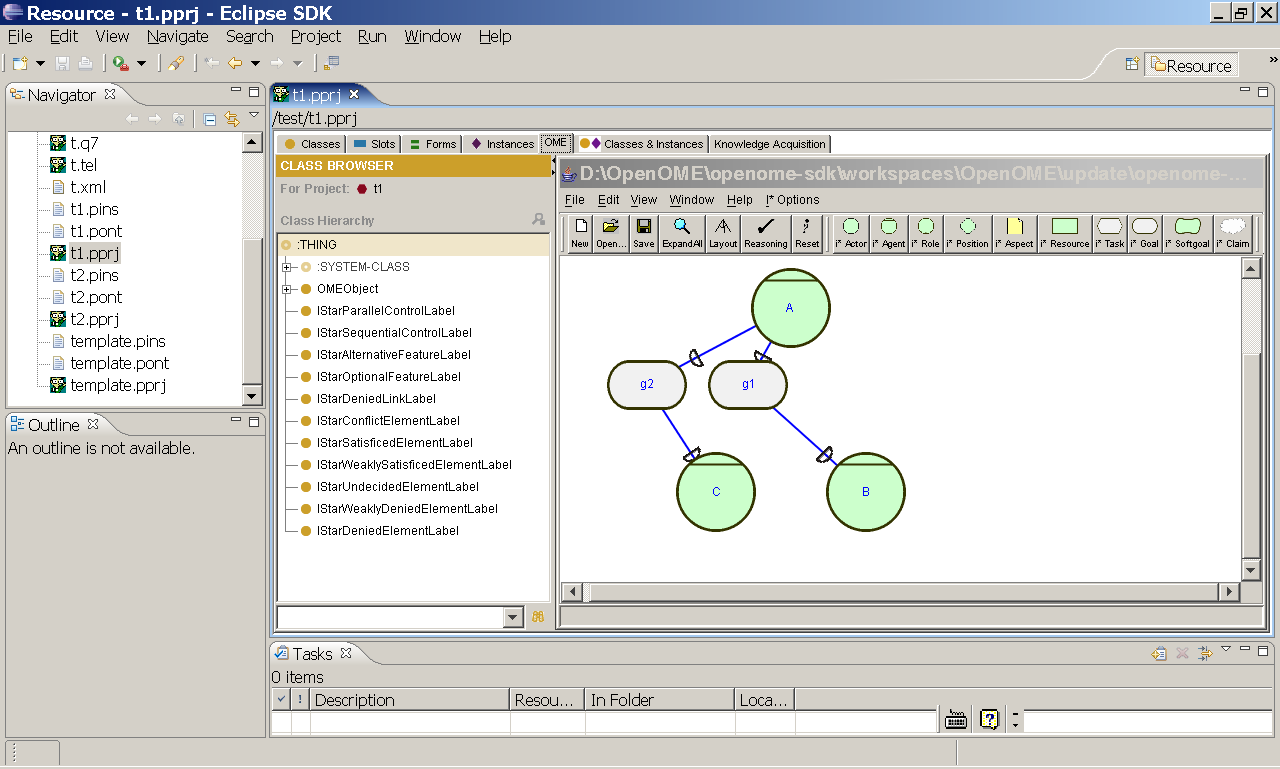Expand the :SYSTEM-CLASS tree node
1280x769 pixels.
(x=287, y=266)
